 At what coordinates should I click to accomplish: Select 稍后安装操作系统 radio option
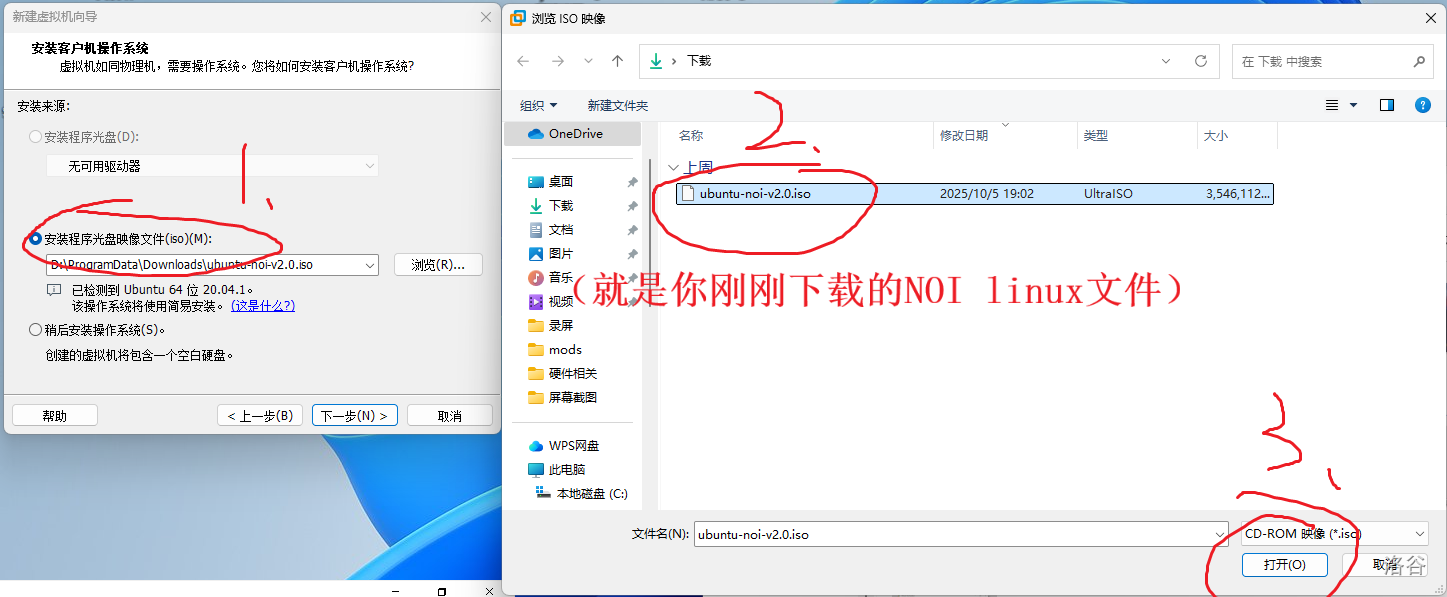[x=37, y=329]
